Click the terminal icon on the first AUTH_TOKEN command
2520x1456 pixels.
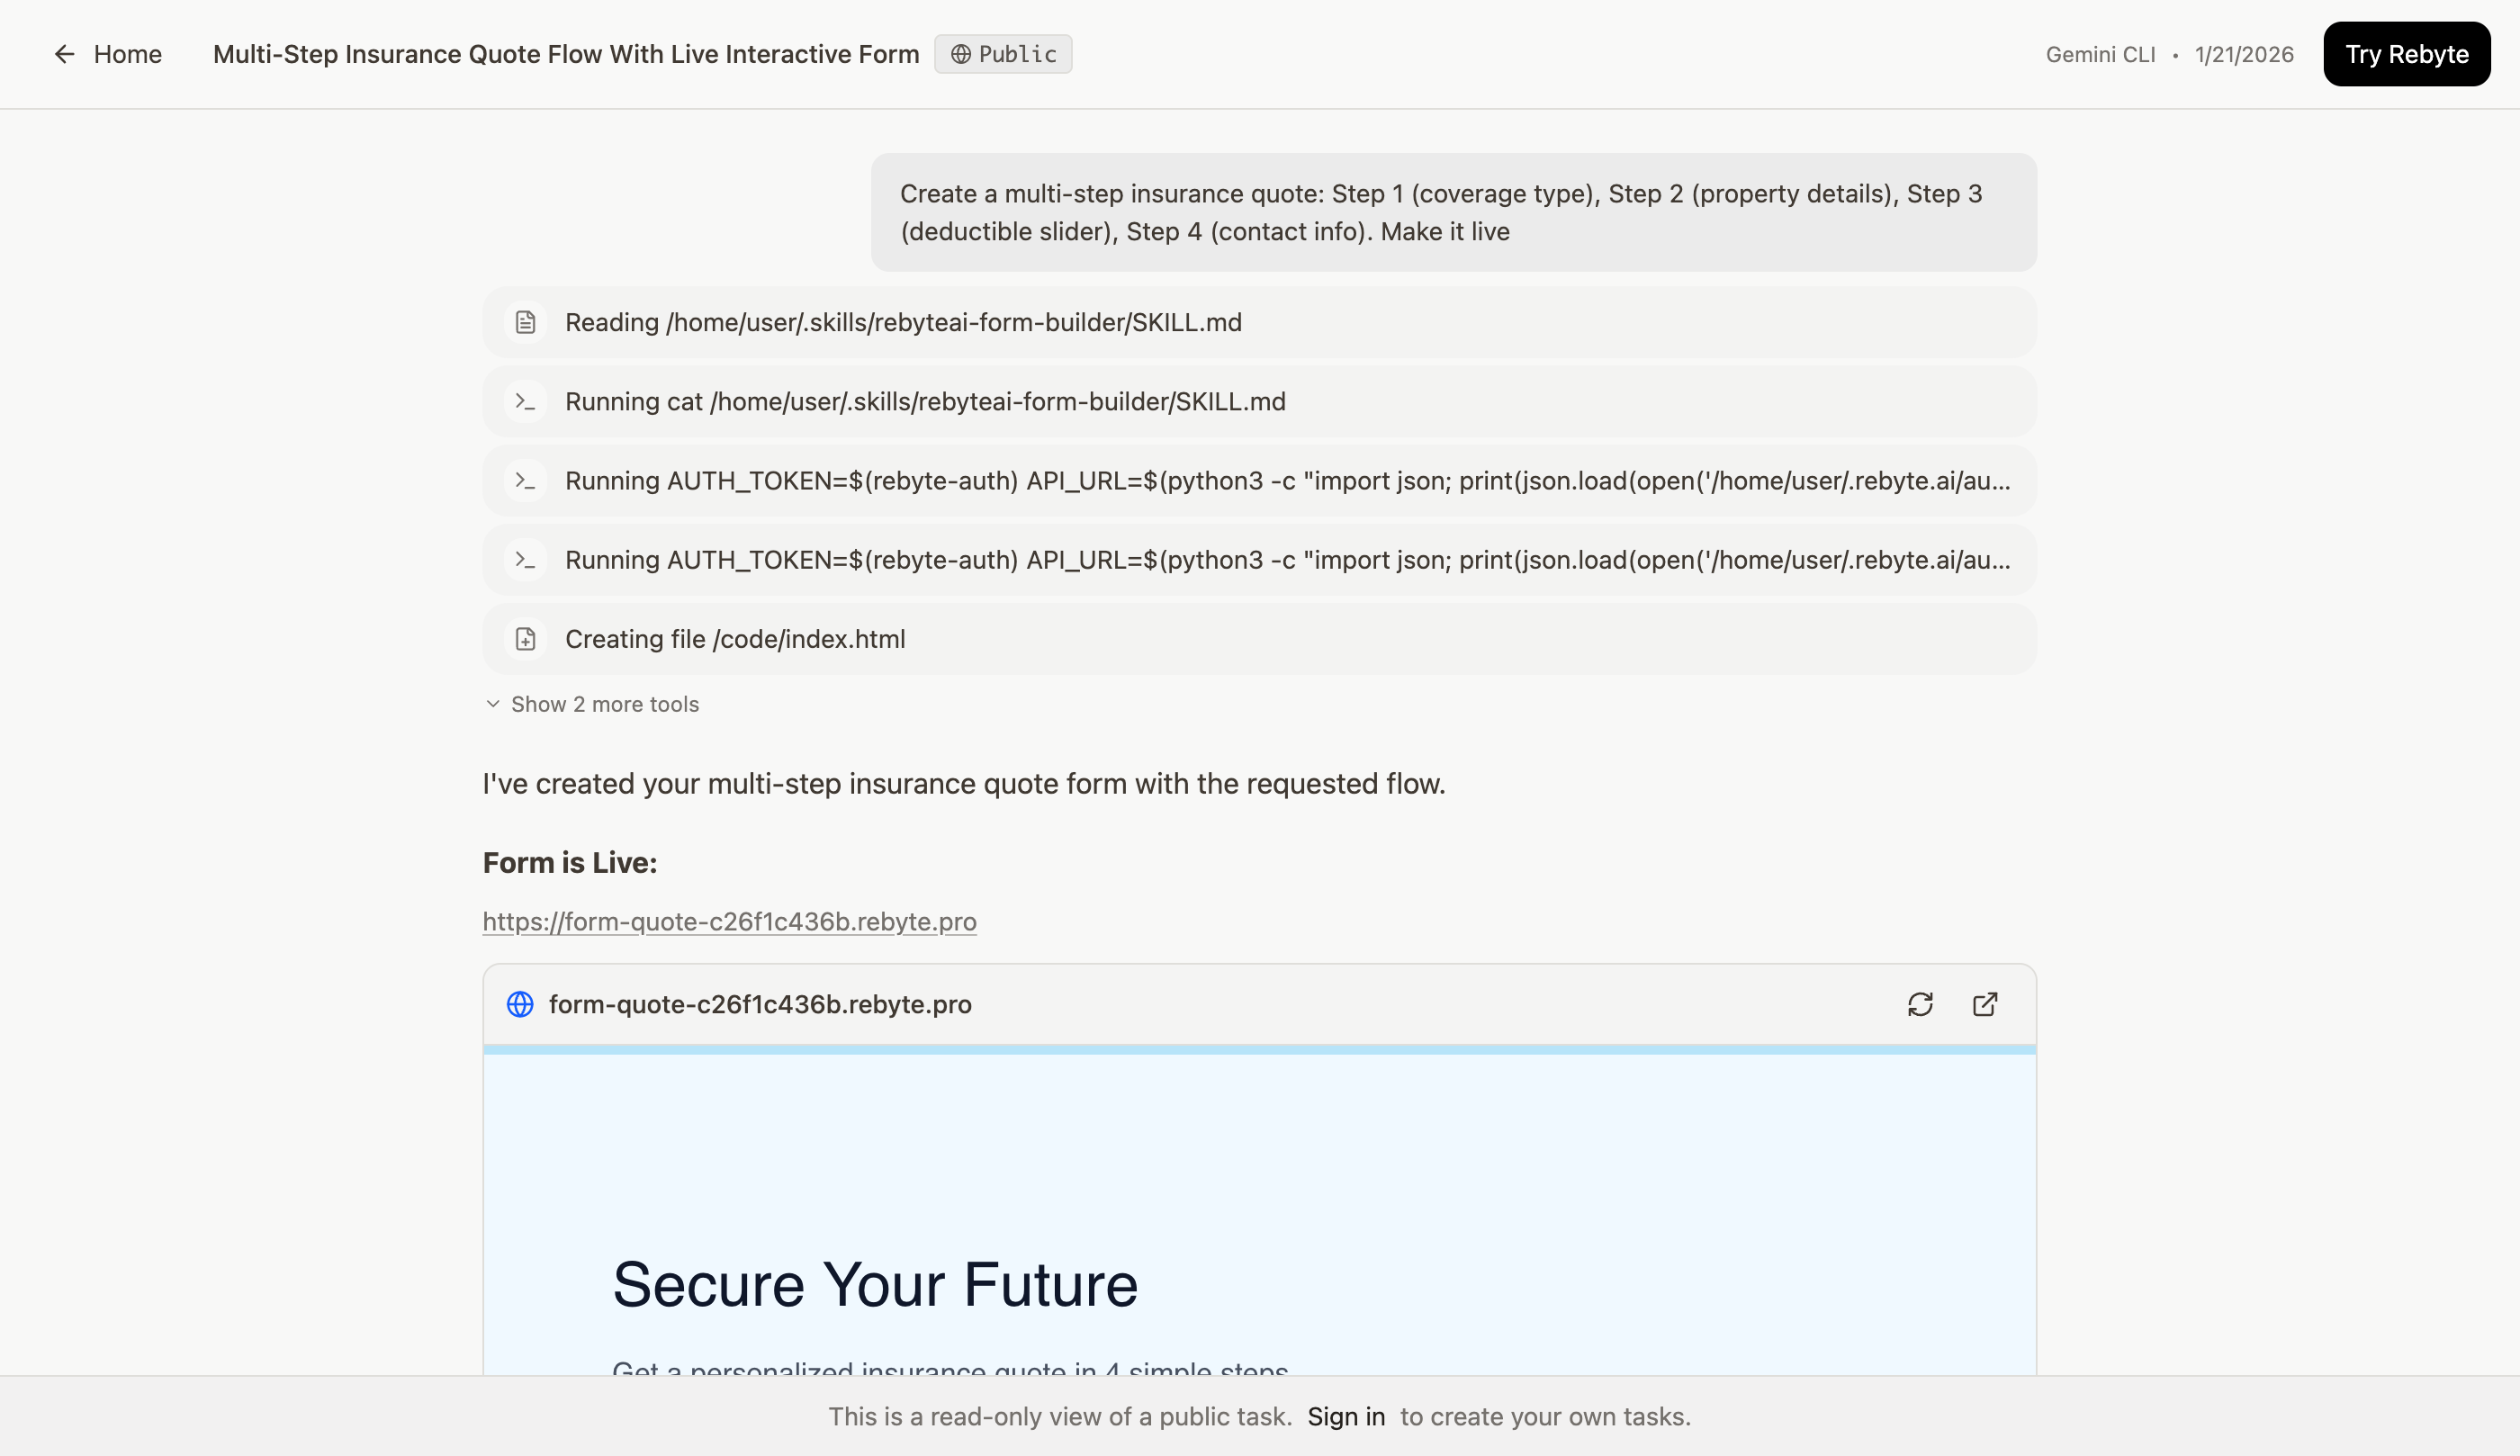click(526, 480)
